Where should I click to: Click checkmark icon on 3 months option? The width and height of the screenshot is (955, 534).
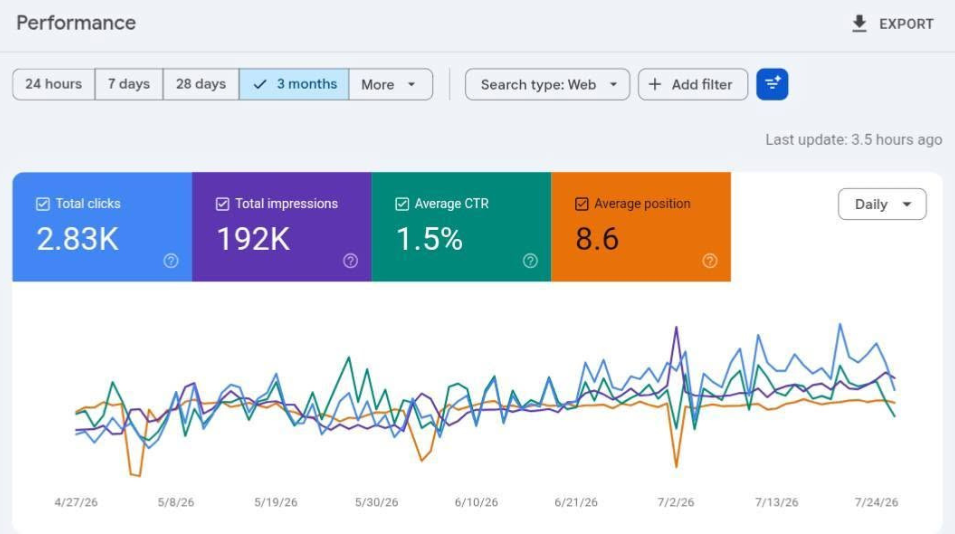[260, 84]
